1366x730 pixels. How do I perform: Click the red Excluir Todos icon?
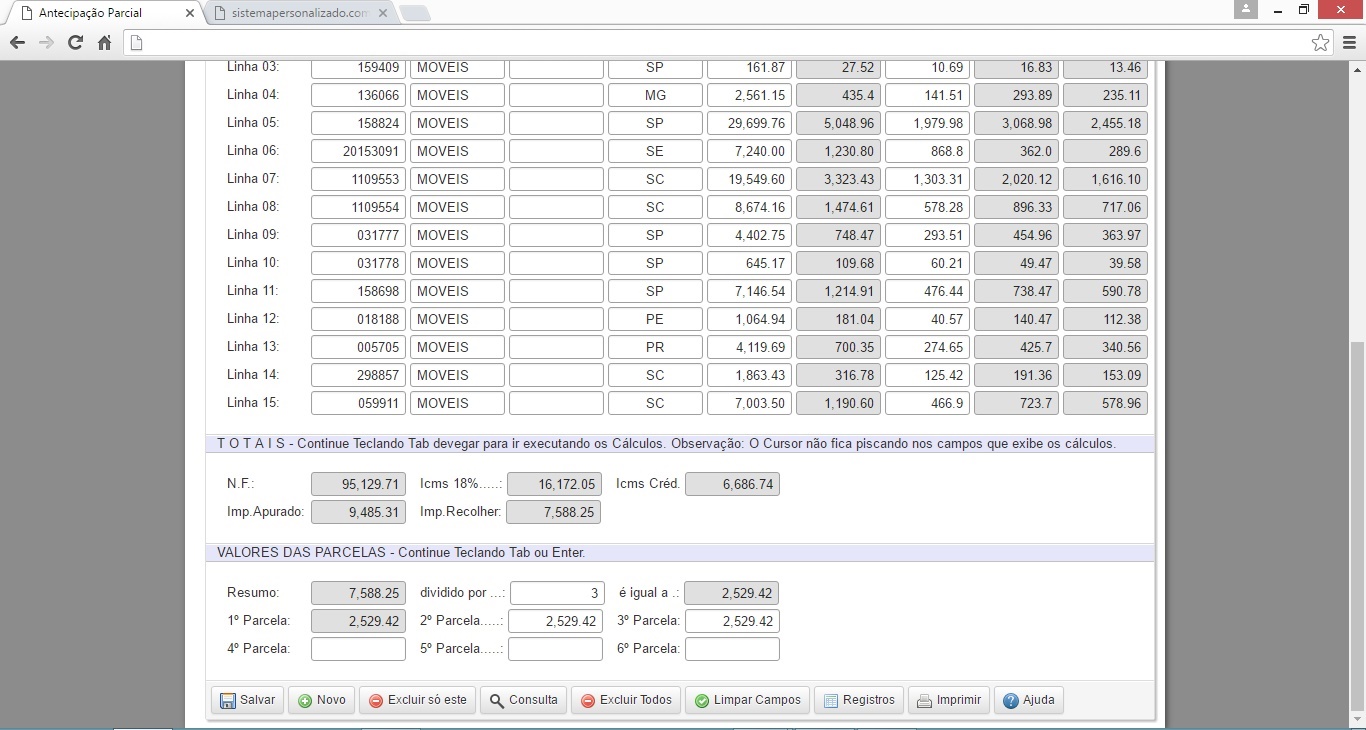(588, 700)
